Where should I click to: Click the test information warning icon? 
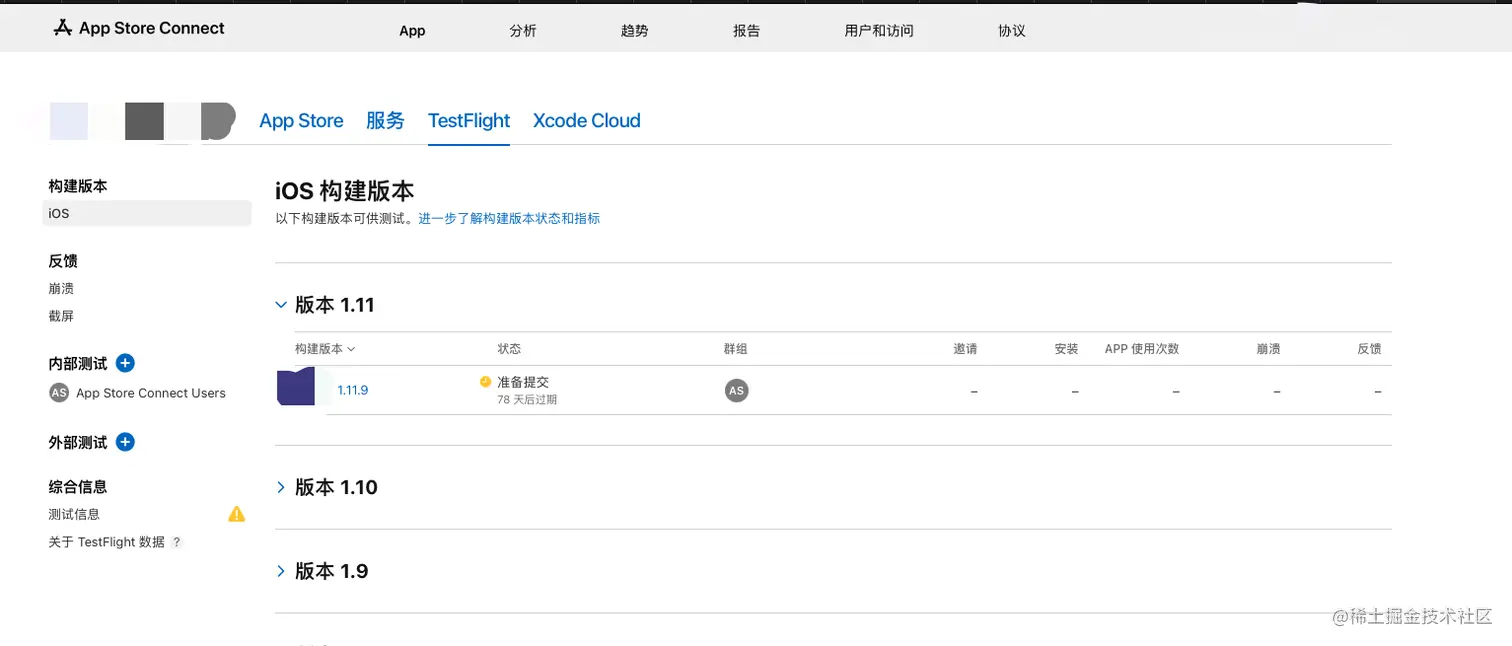pos(236,514)
